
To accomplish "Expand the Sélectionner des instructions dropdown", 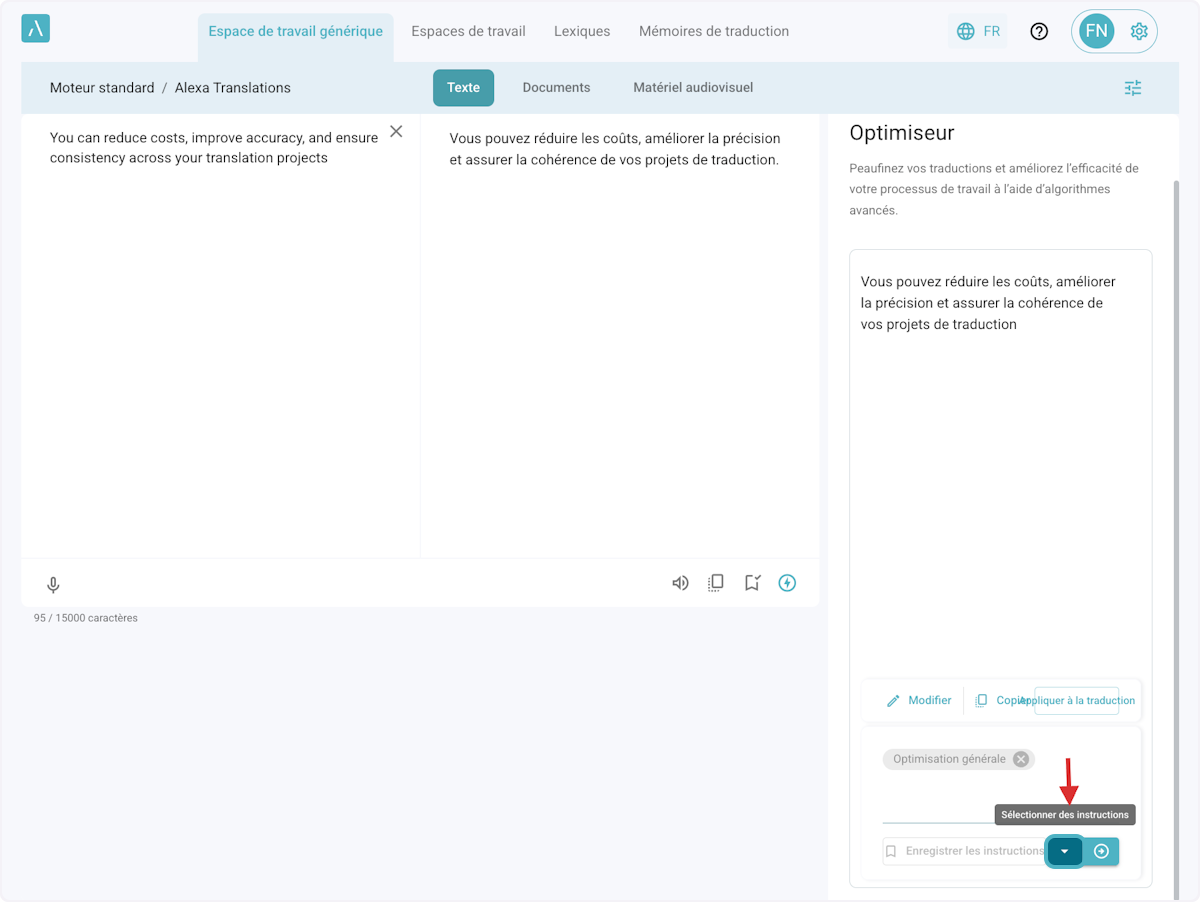I will pyautogui.click(x=1064, y=851).
